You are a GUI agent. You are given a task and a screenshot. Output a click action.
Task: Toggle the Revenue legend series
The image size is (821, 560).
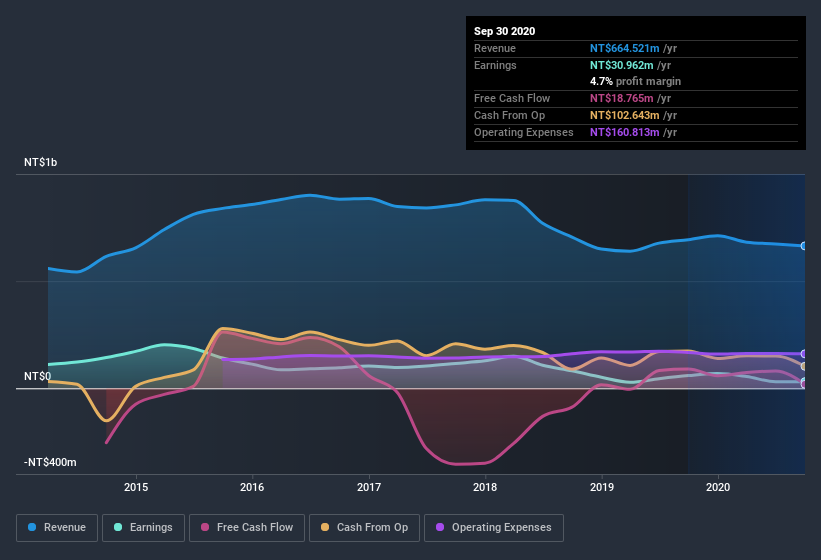click(57, 528)
